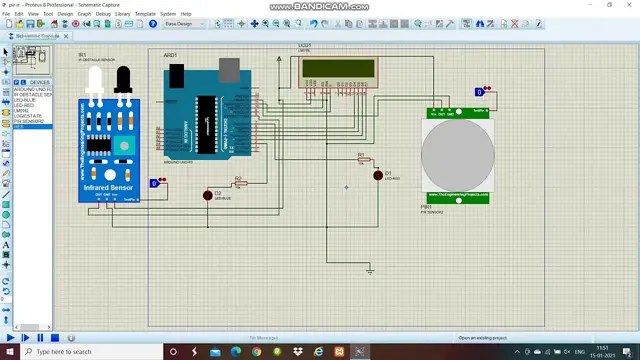
Task: Click the Windows search box in taskbar
Action: point(91,352)
